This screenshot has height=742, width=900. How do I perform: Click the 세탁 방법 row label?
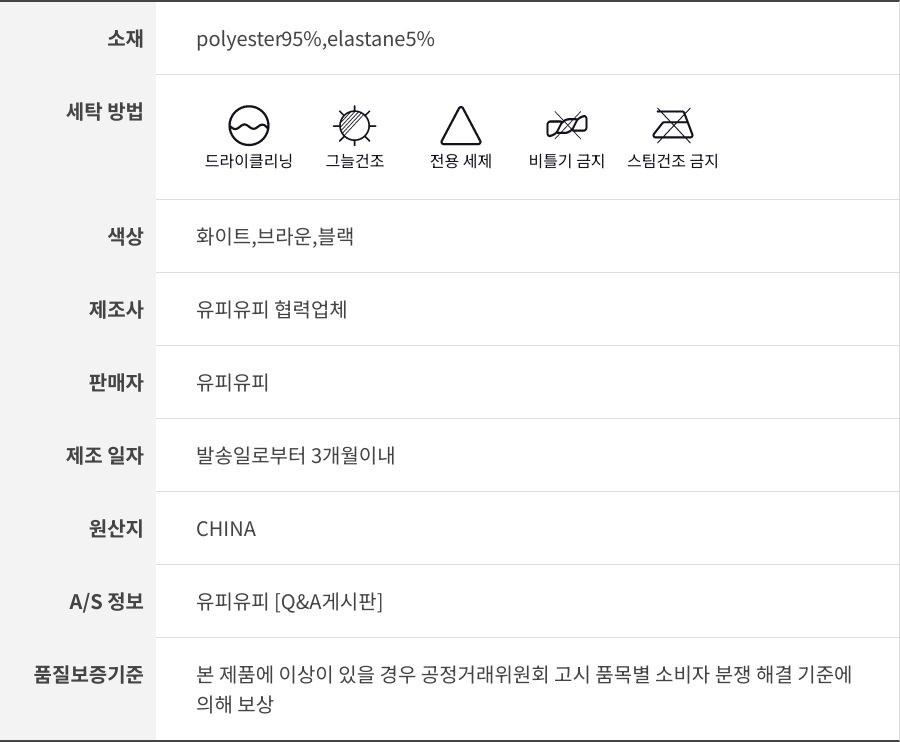pyautogui.click(x=104, y=111)
